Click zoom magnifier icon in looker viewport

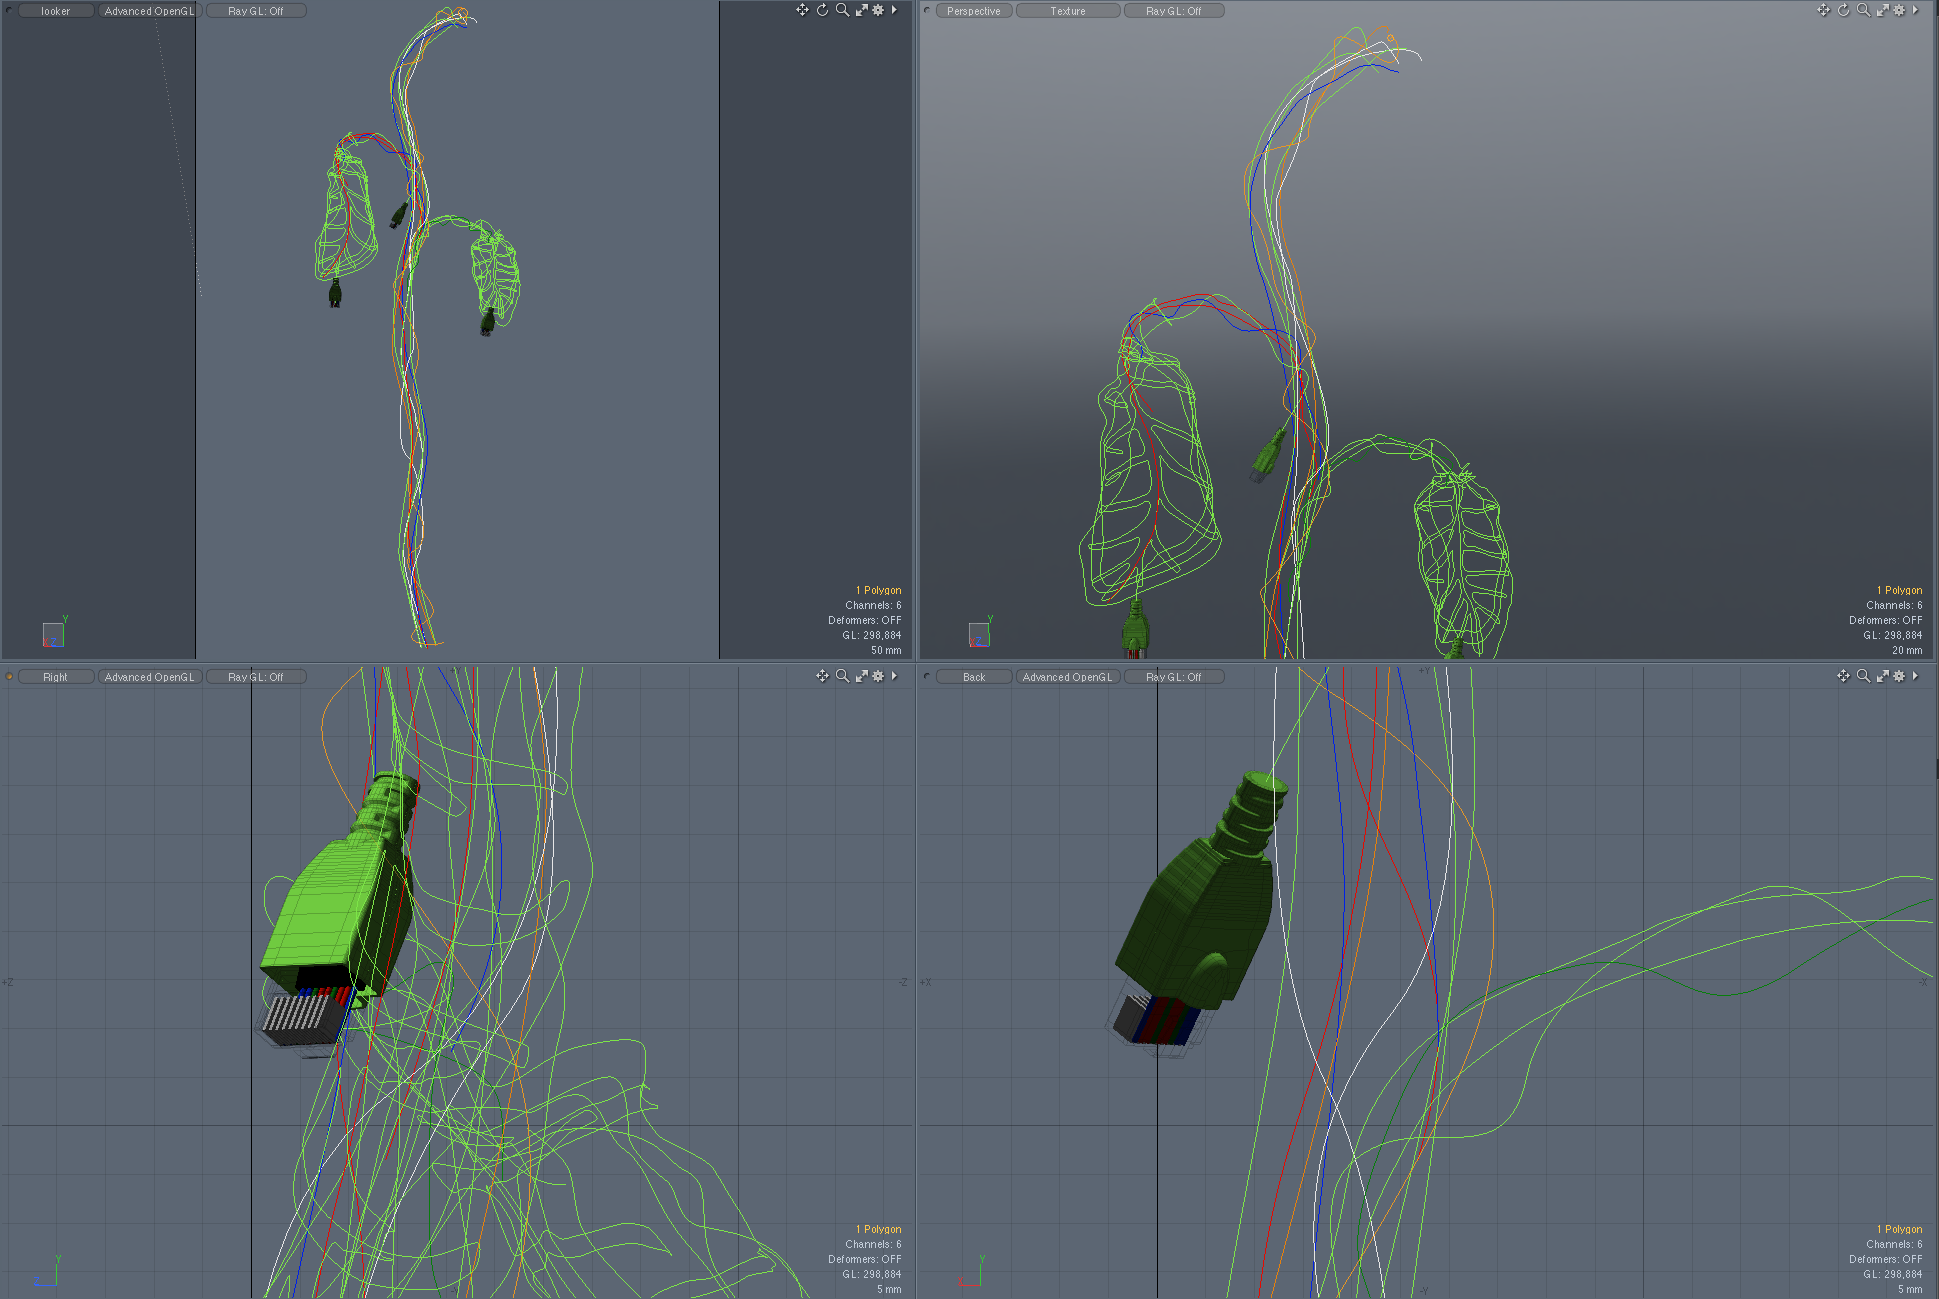(x=842, y=10)
